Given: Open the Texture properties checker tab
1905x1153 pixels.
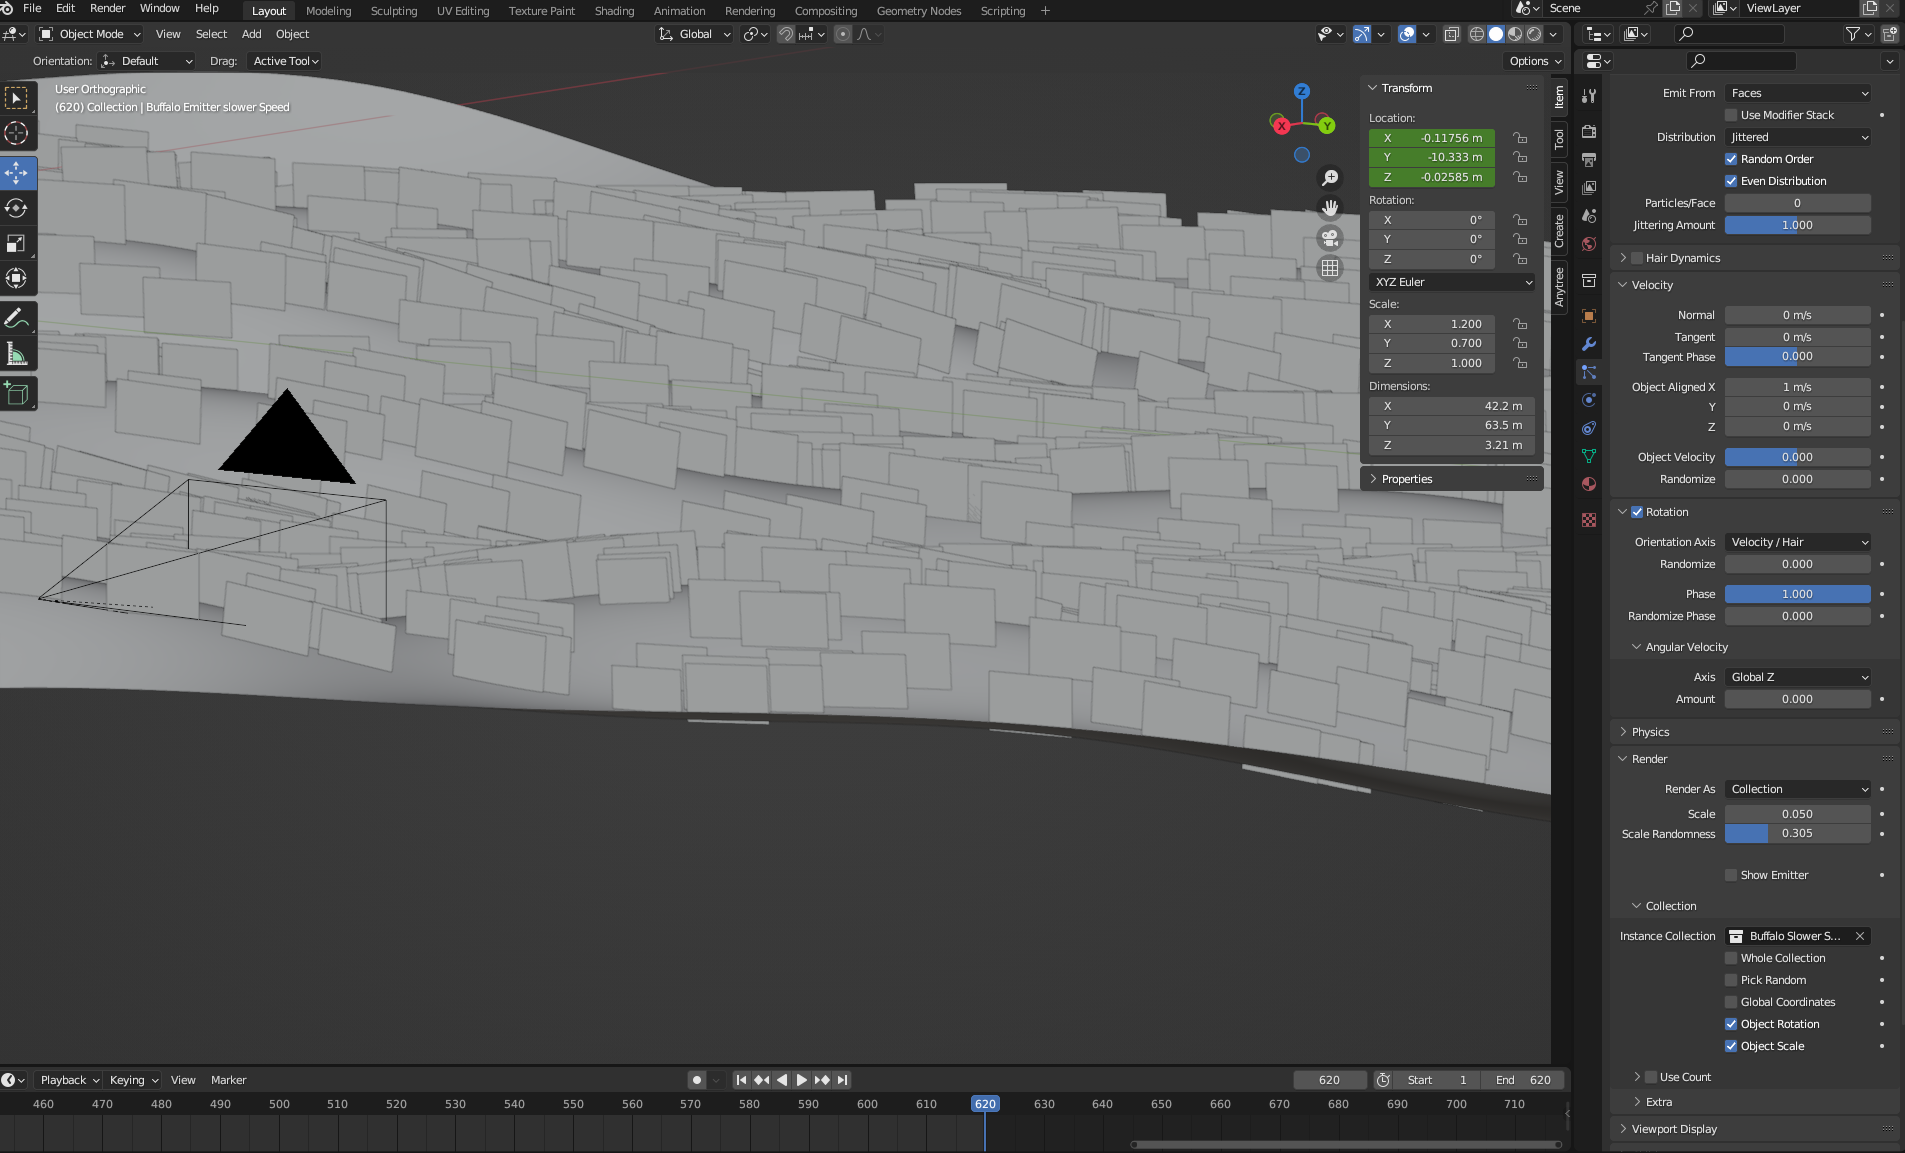Looking at the screenshot, I should point(1589,520).
